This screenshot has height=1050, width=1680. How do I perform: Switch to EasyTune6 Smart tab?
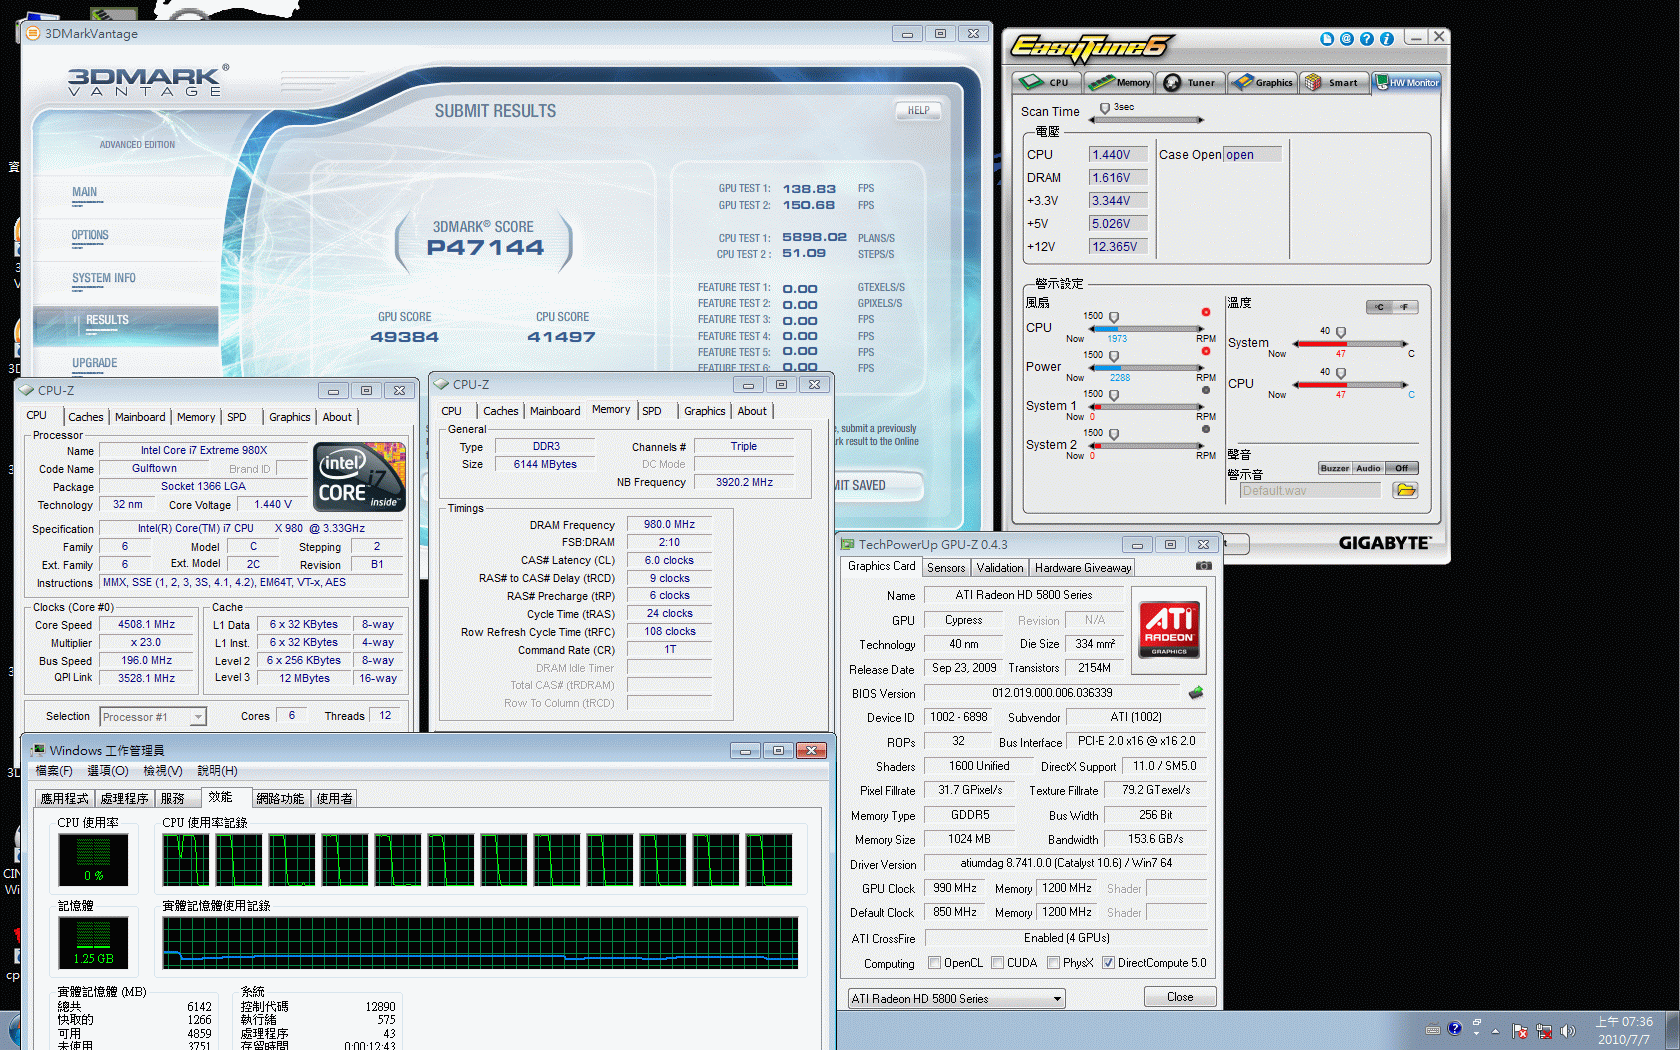[1332, 83]
